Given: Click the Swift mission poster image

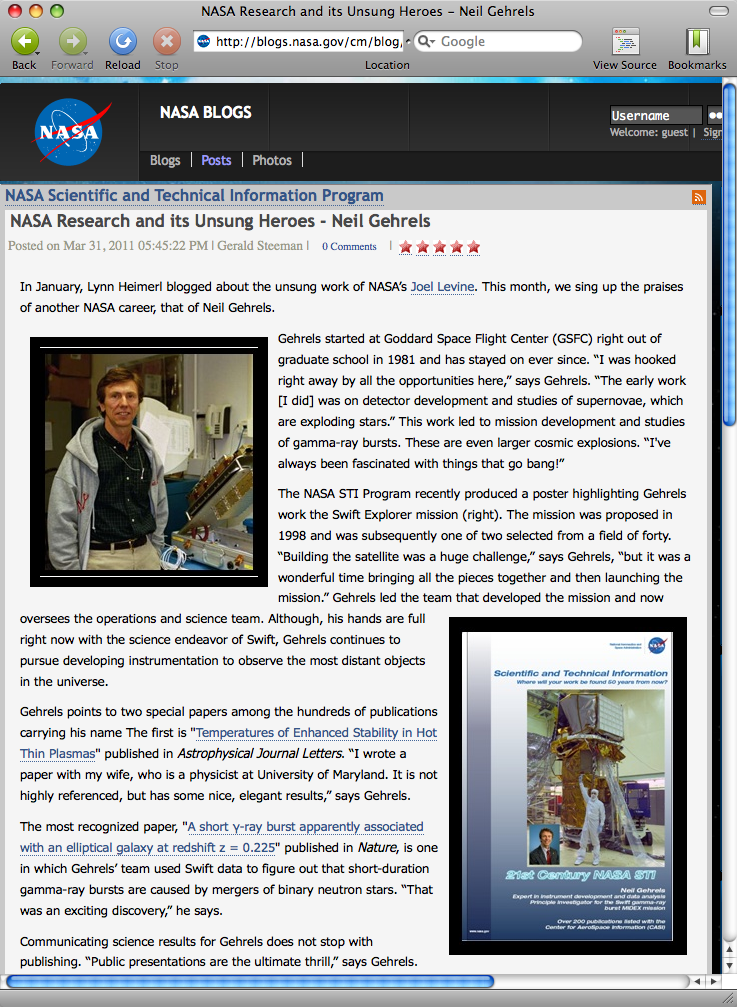Looking at the screenshot, I should (568, 786).
